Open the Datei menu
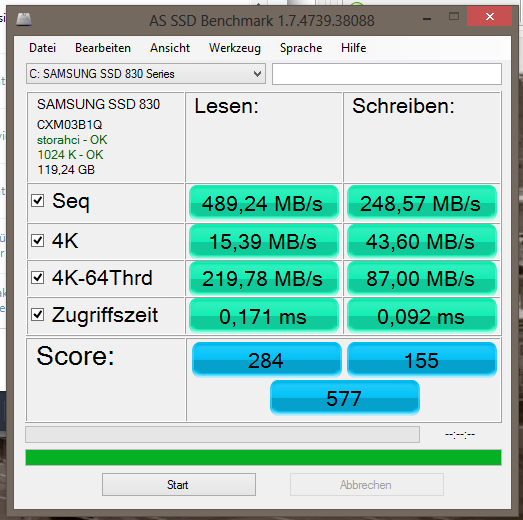The width and height of the screenshot is (523, 520). (x=42, y=48)
